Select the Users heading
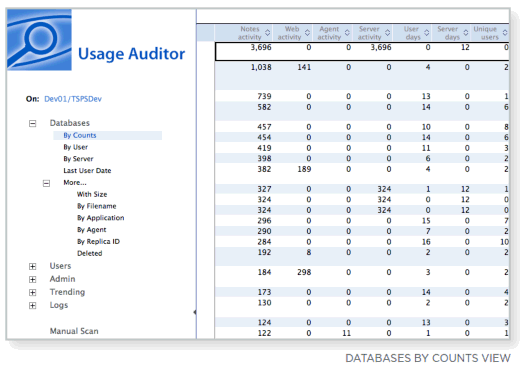The width and height of the screenshot is (523, 373). [60, 266]
